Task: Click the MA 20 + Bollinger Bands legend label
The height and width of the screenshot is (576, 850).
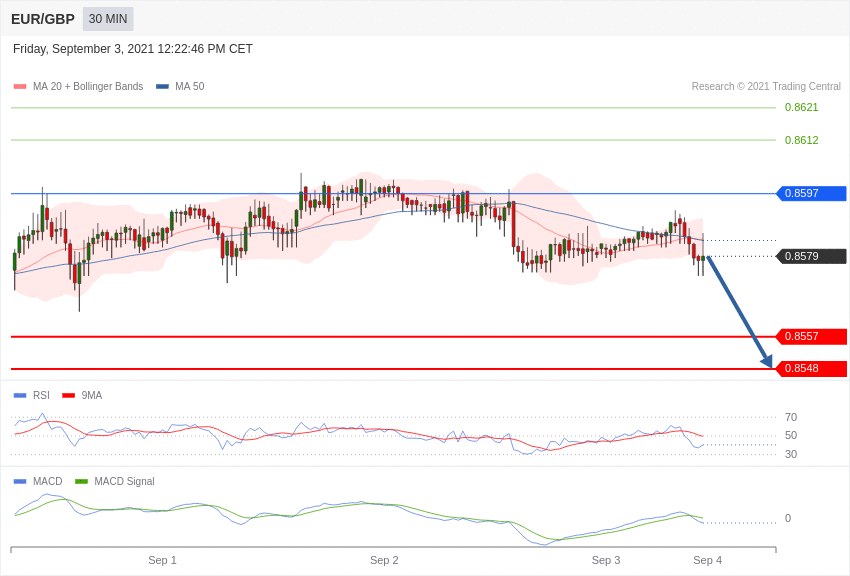Action: [88, 87]
